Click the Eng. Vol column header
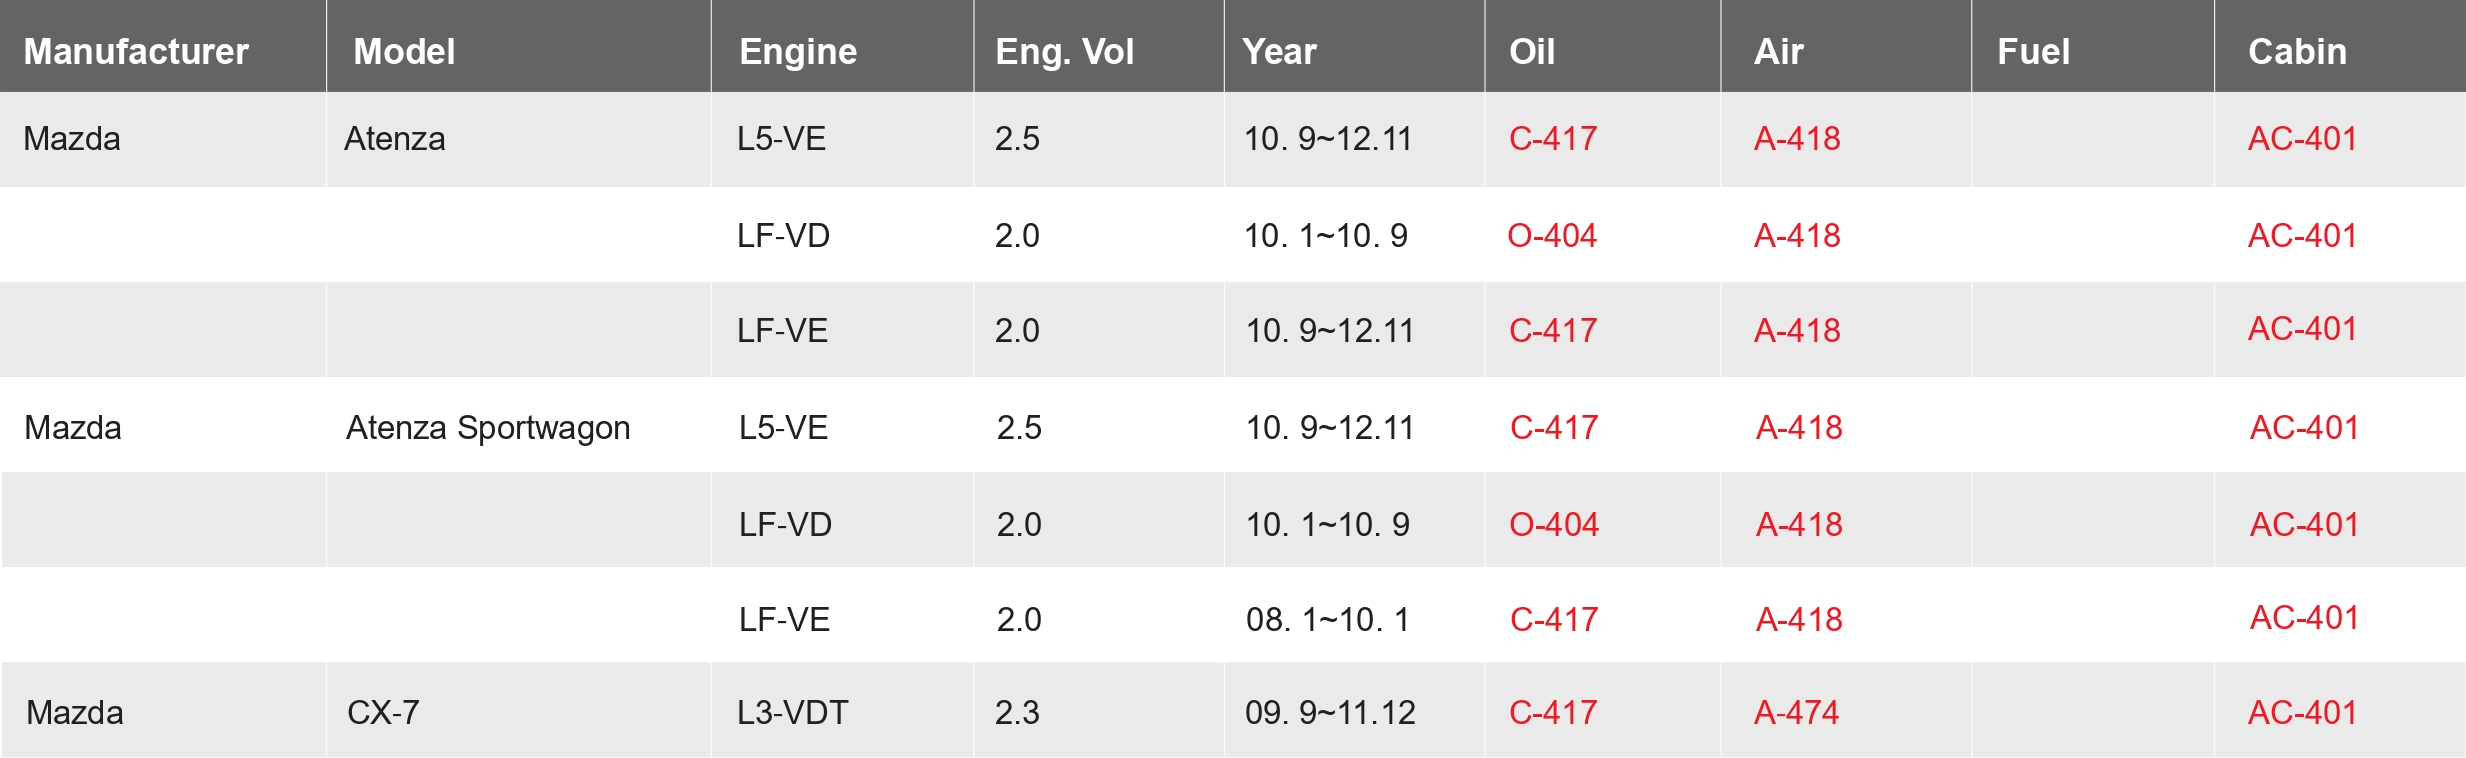This screenshot has height=758, width=2466. [1065, 52]
